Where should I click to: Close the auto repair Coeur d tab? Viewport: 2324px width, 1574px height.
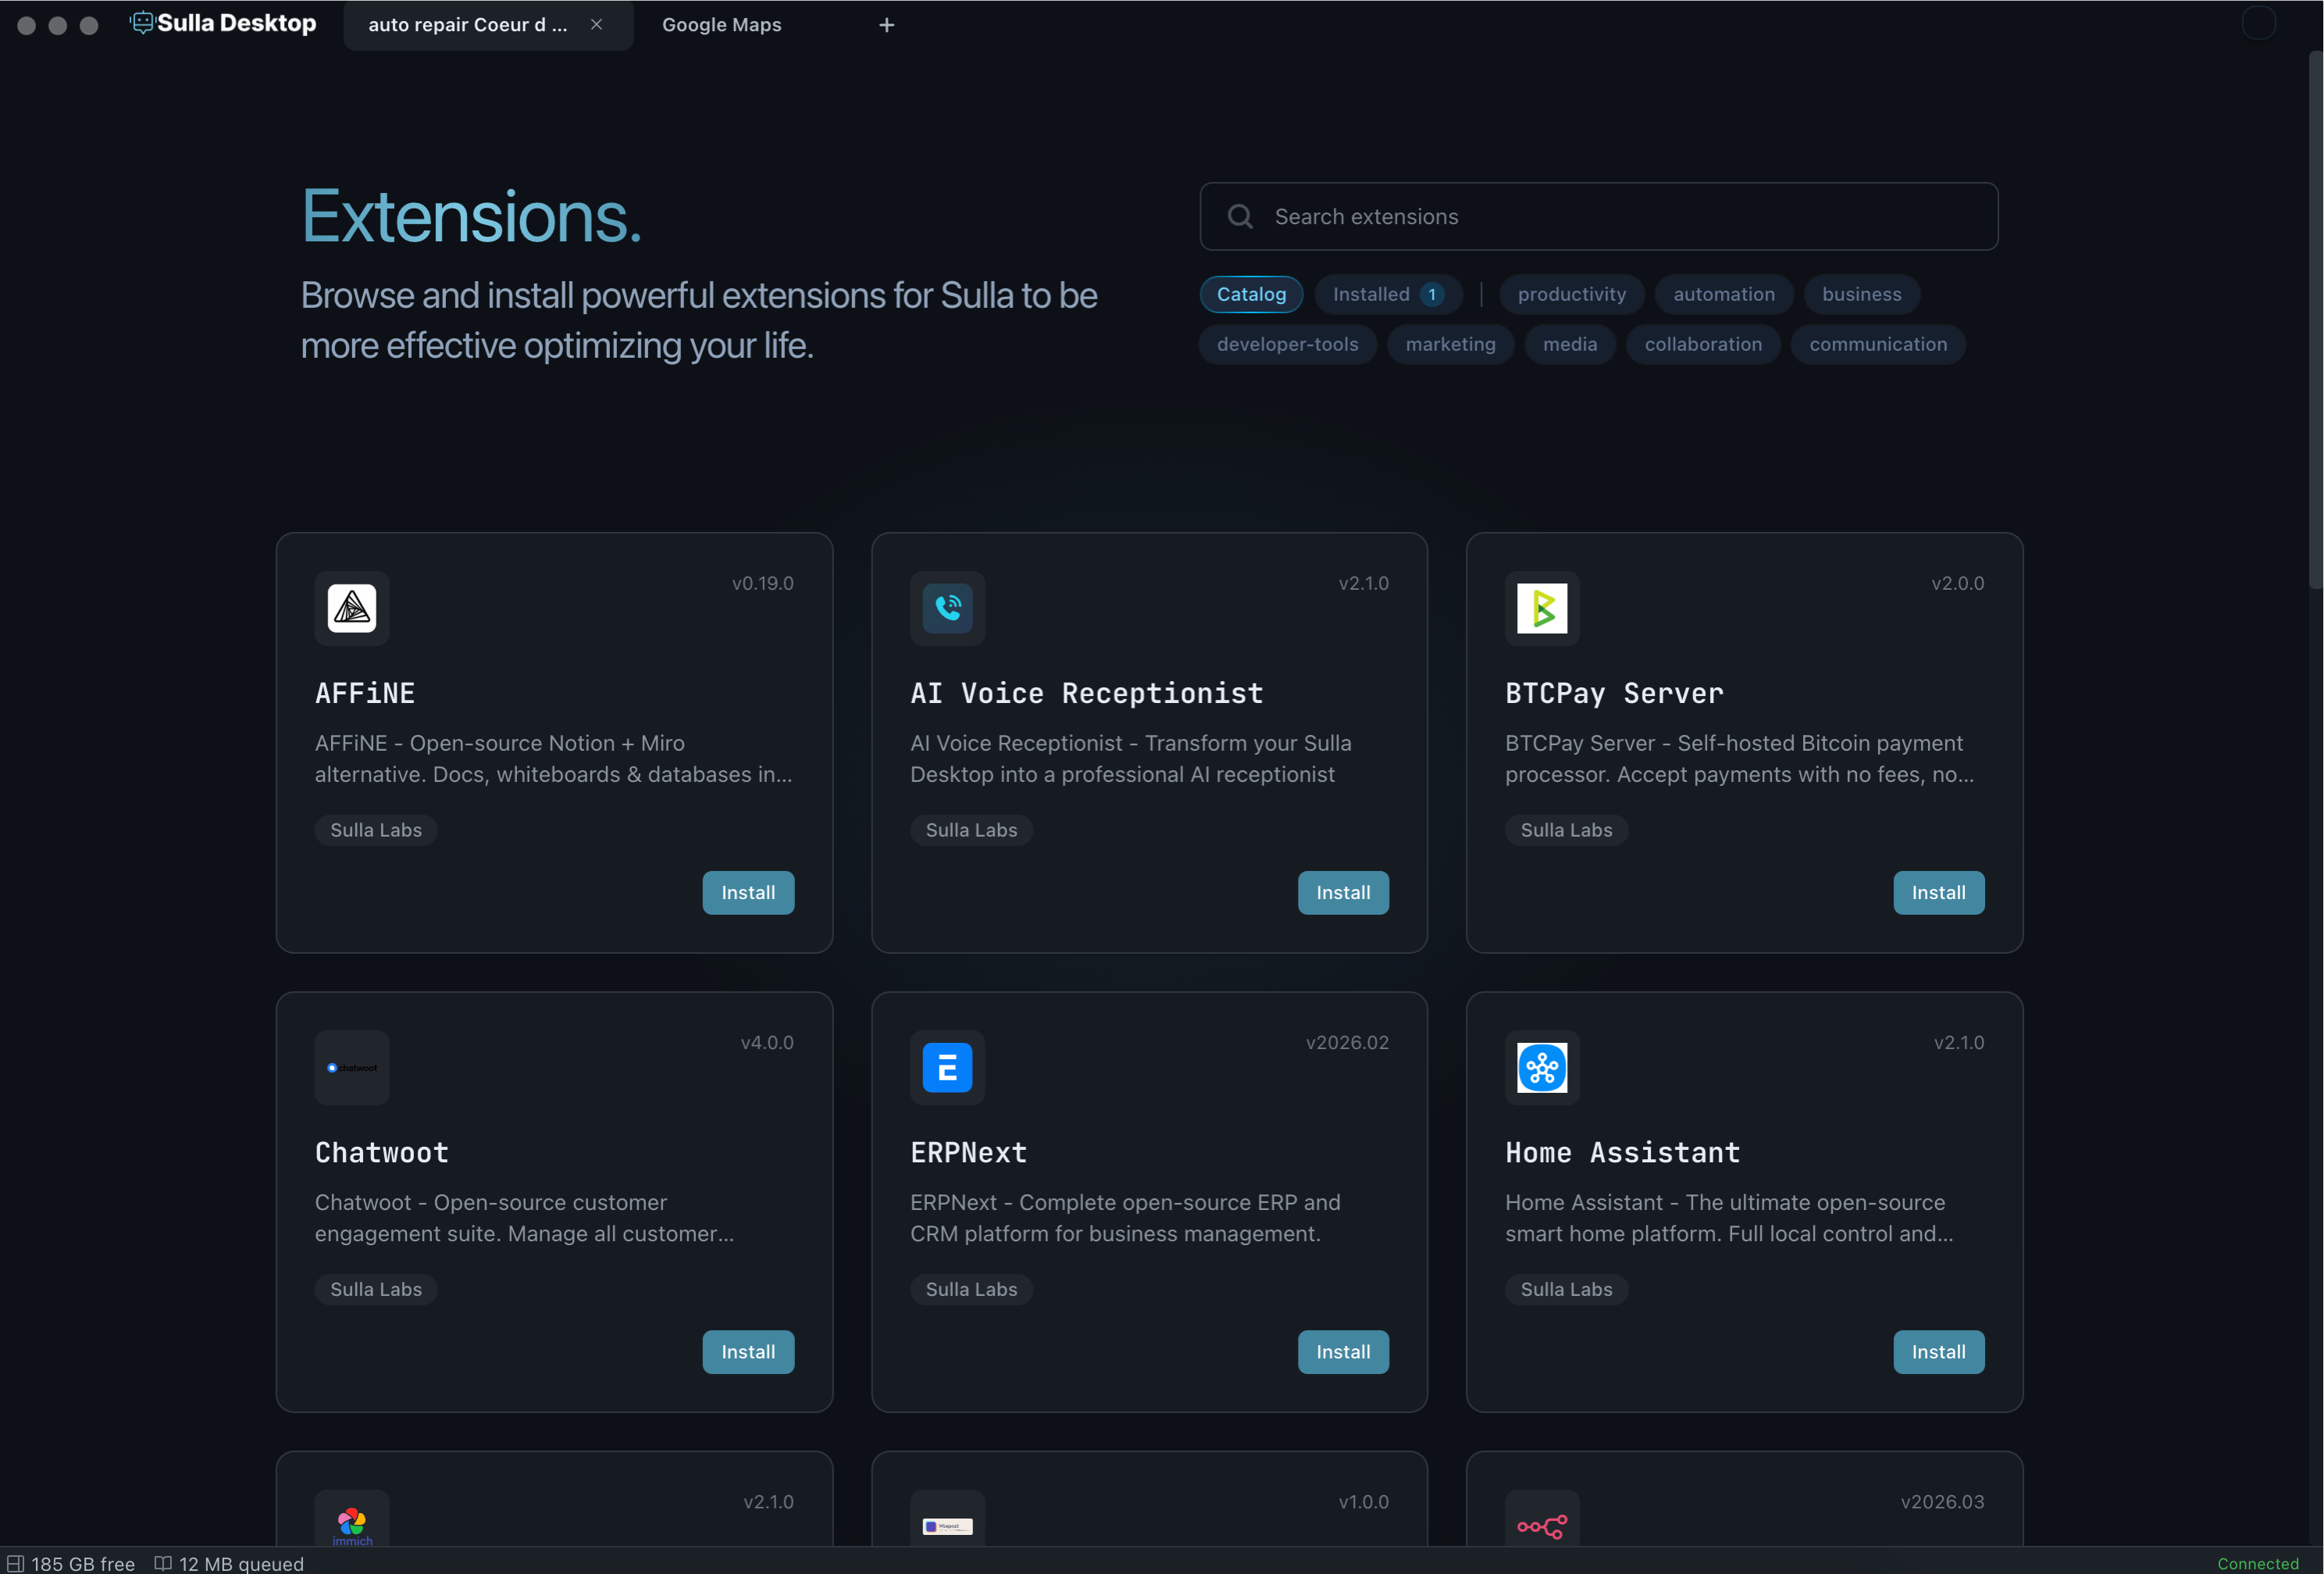tap(596, 24)
